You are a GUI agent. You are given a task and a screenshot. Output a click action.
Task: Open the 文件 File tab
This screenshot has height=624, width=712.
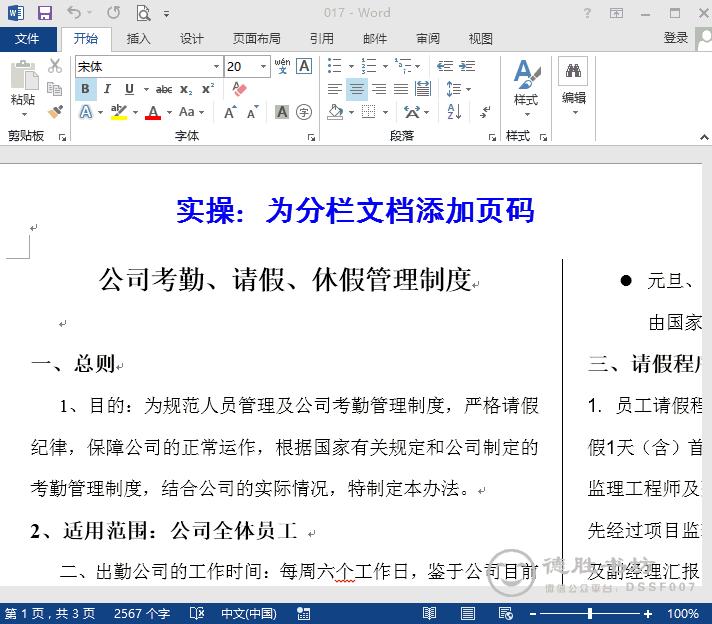point(27,39)
